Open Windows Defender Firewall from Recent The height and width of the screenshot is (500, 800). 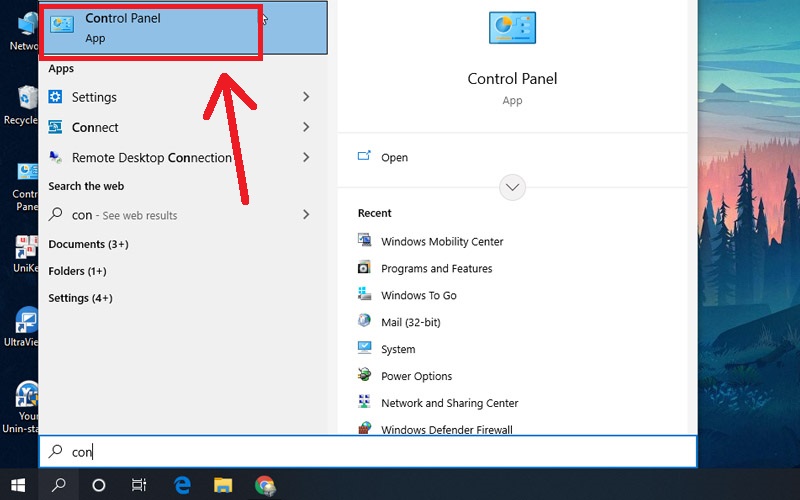pyautogui.click(x=446, y=429)
